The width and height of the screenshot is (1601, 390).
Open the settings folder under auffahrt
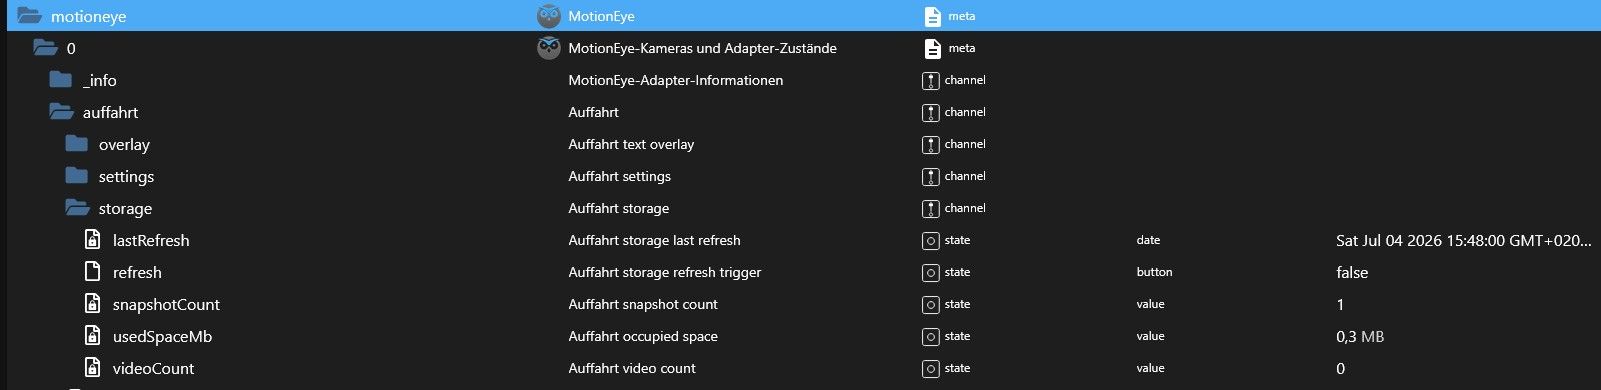[x=77, y=176]
